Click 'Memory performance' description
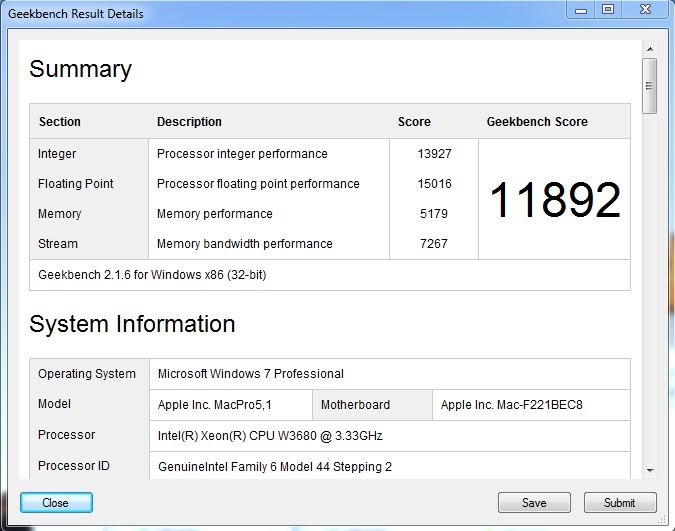This screenshot has height=531, width=675. pos(214,214)
